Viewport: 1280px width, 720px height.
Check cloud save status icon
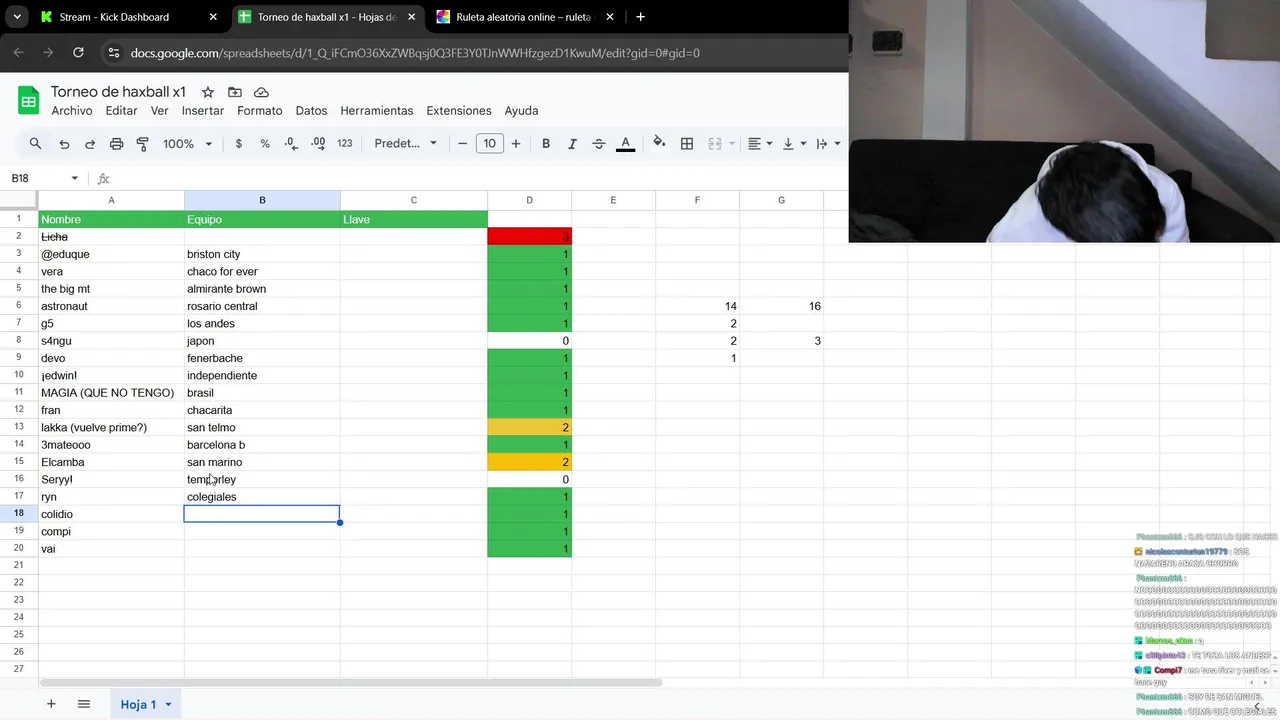pyautogui.click(x=261, y=92)
